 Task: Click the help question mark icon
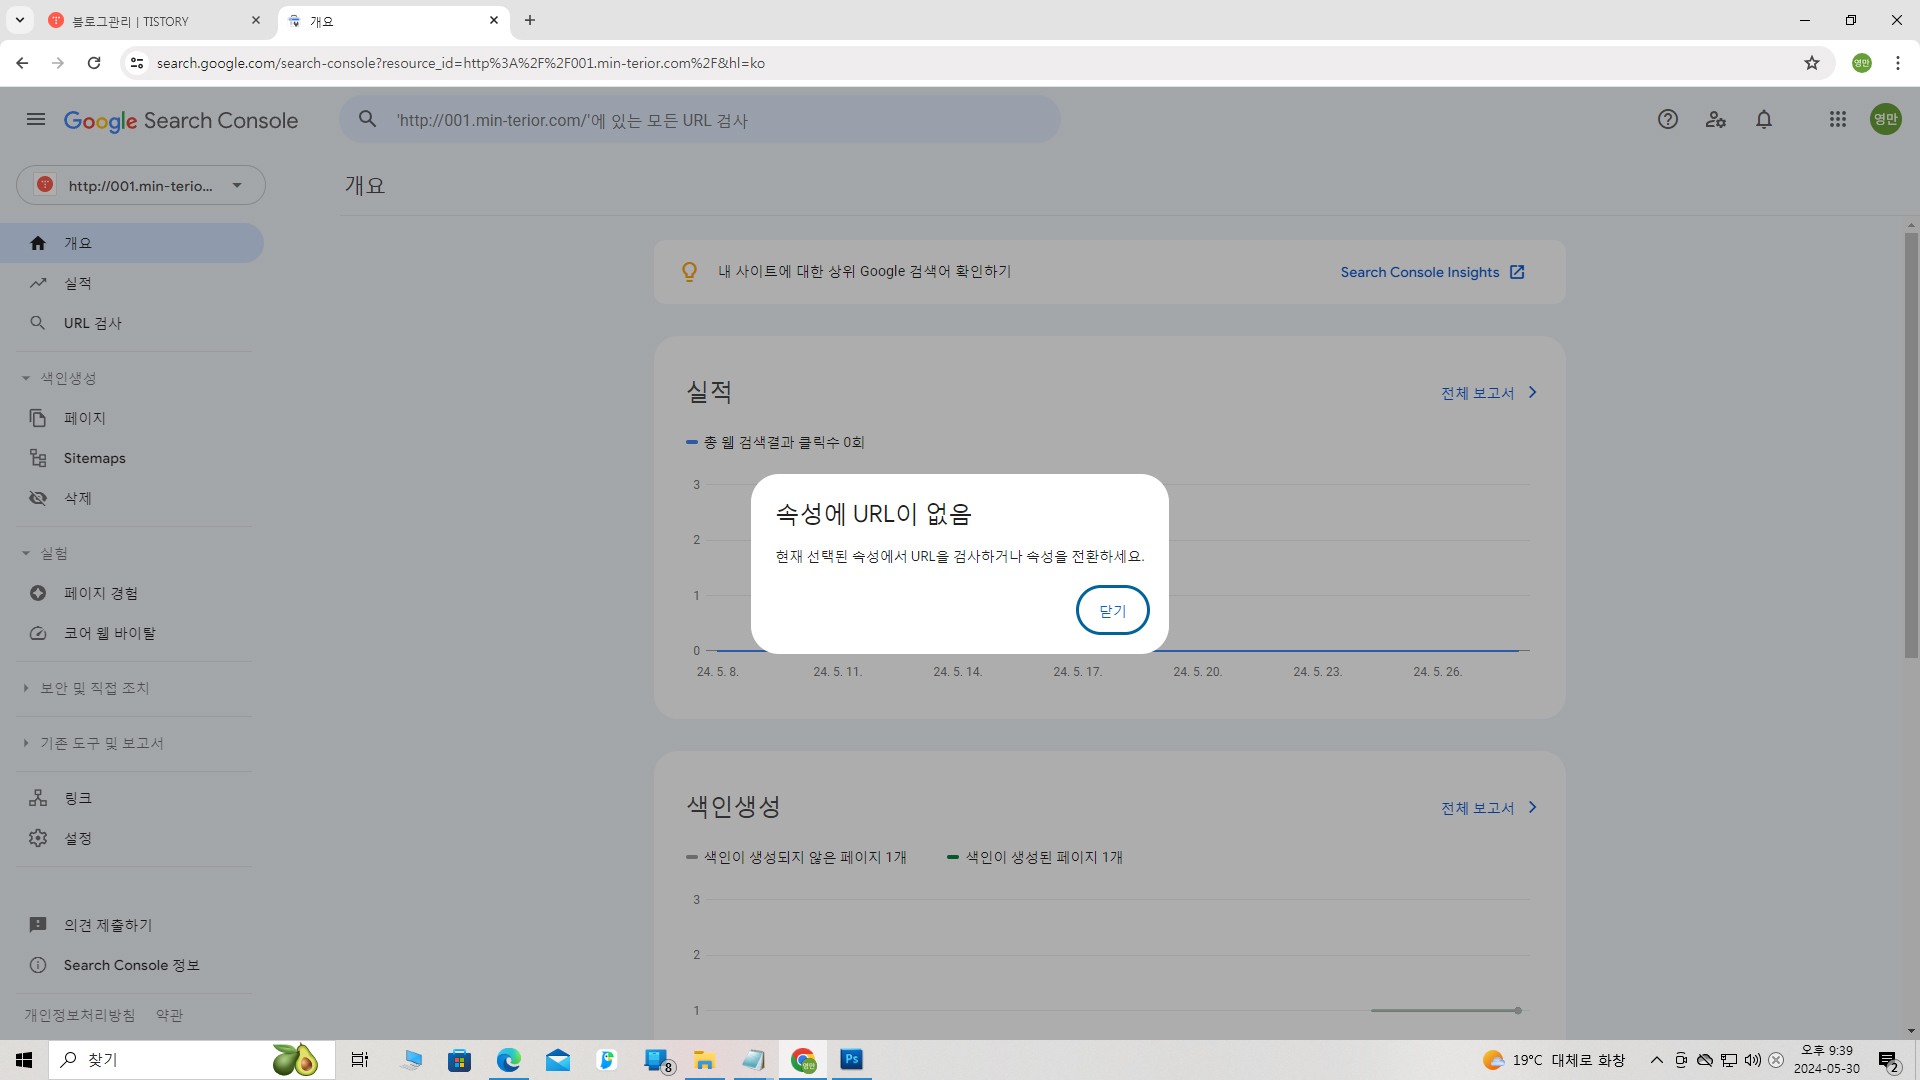[x=1667, y=120]
